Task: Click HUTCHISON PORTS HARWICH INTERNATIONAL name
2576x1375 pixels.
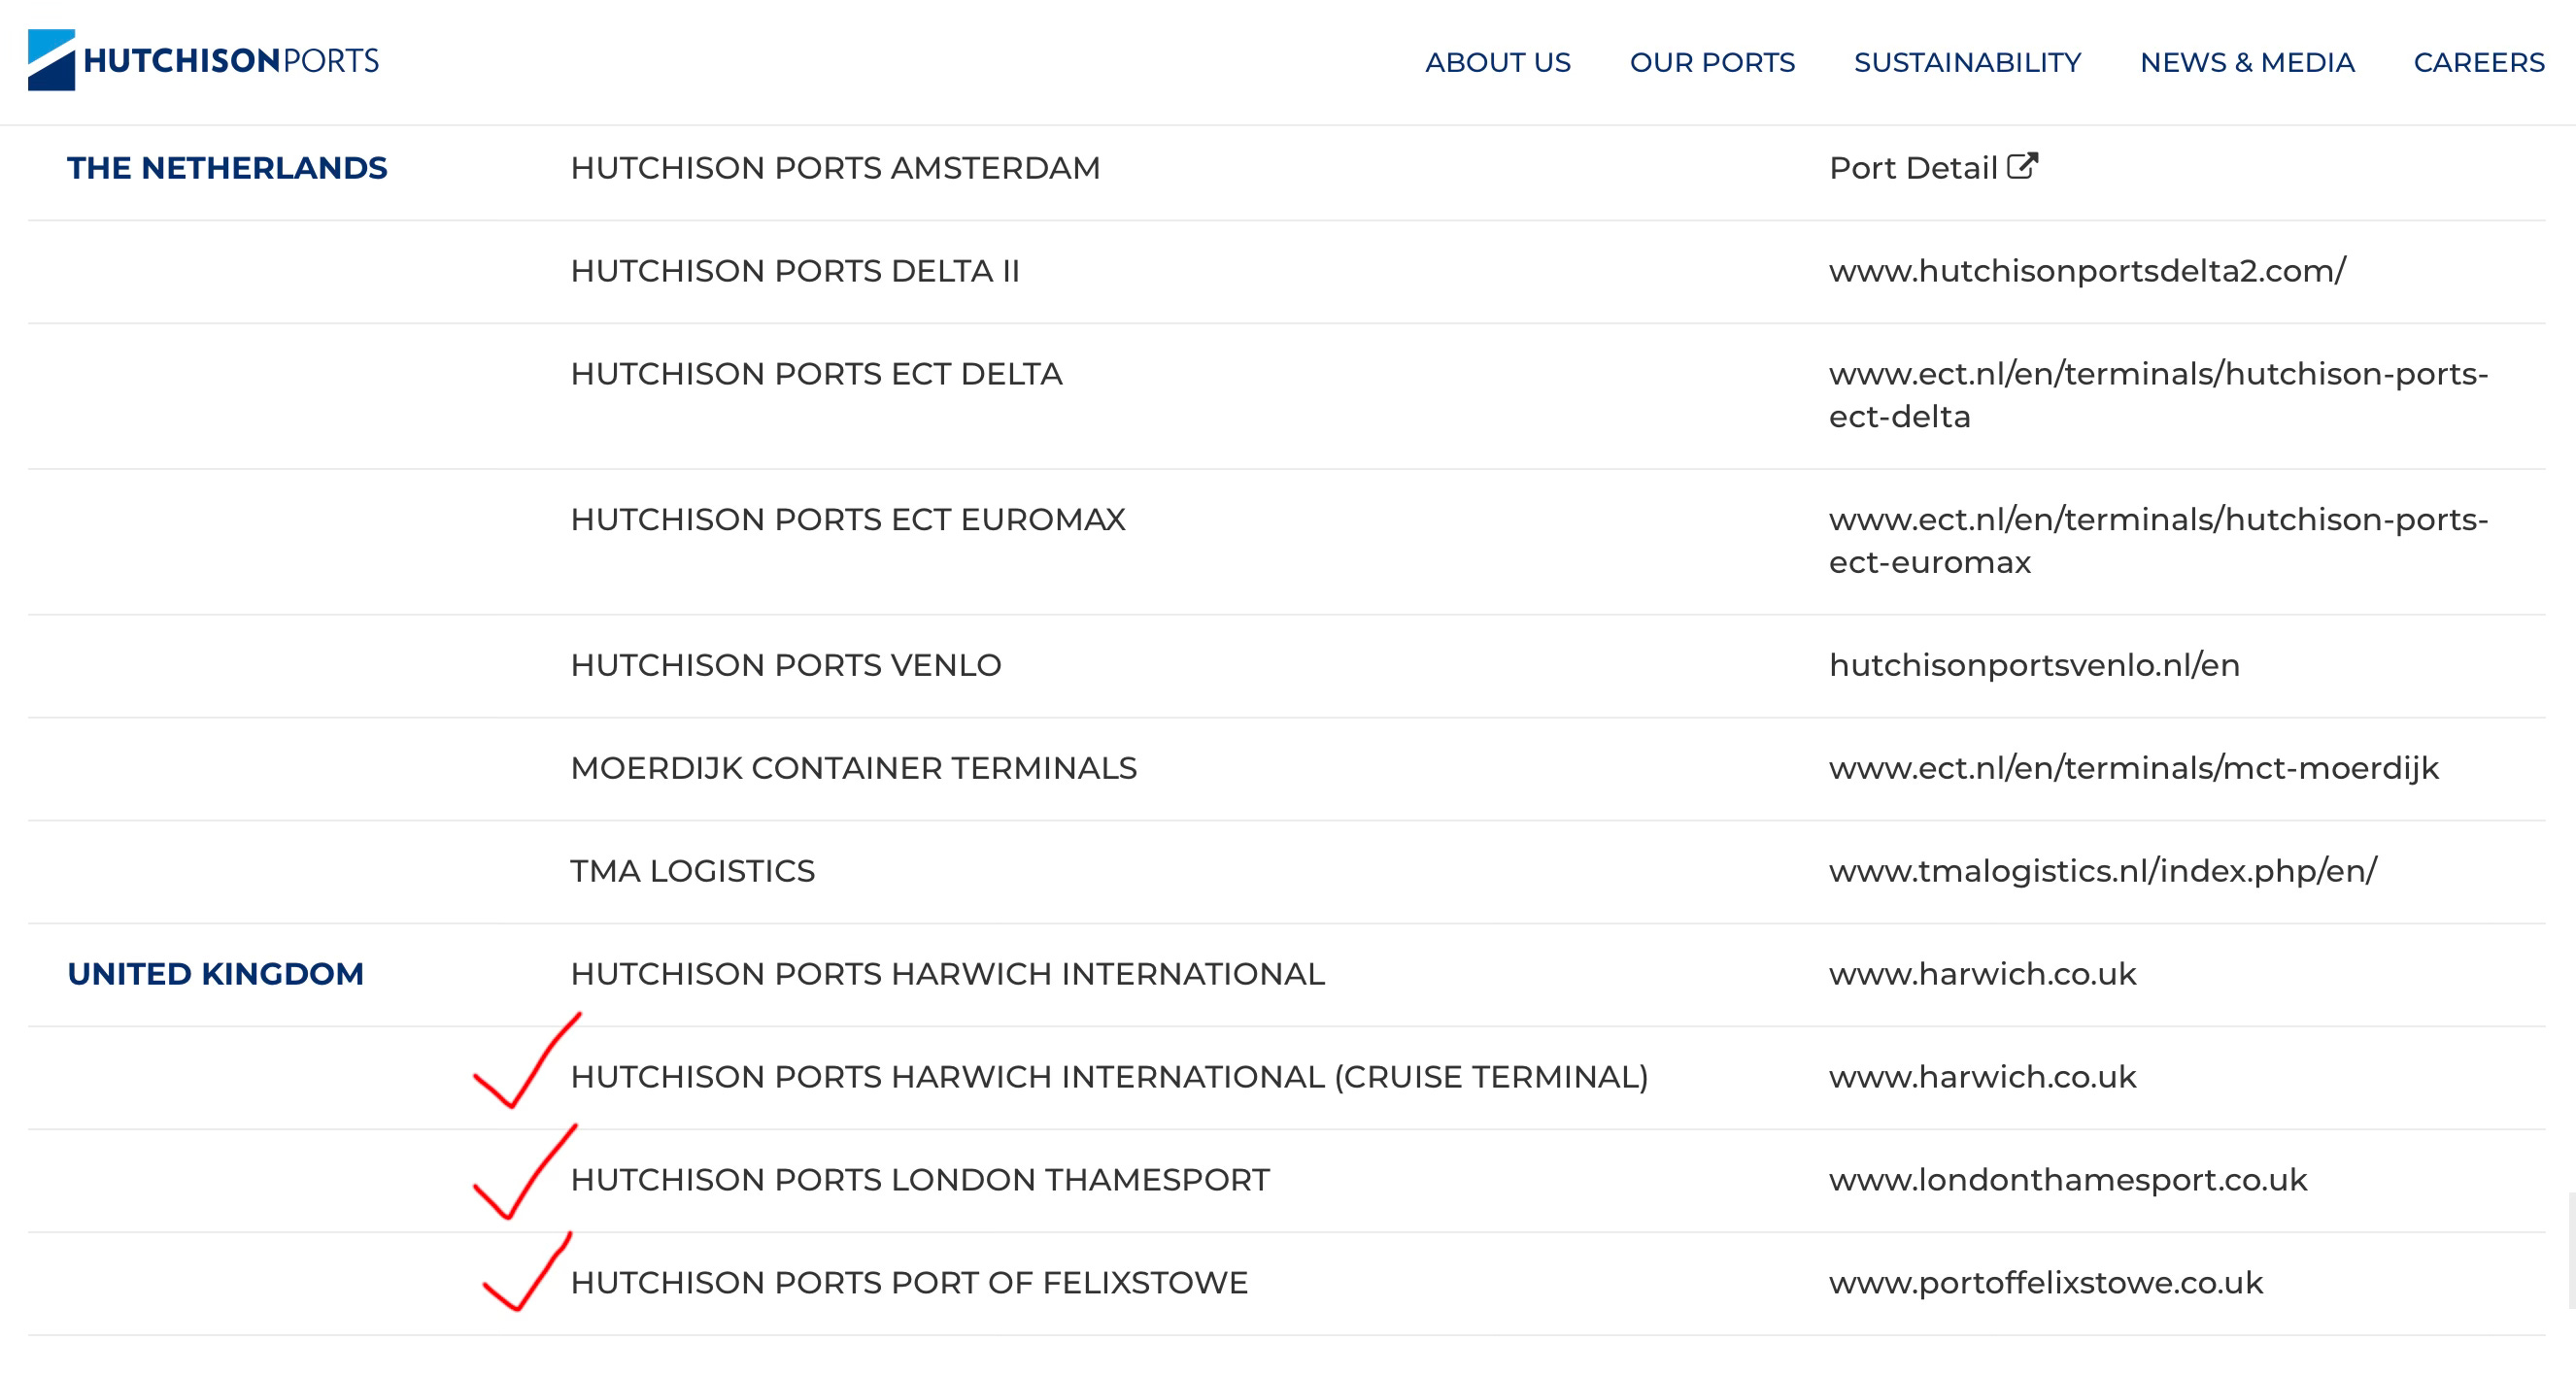Action: pos(947,974)
